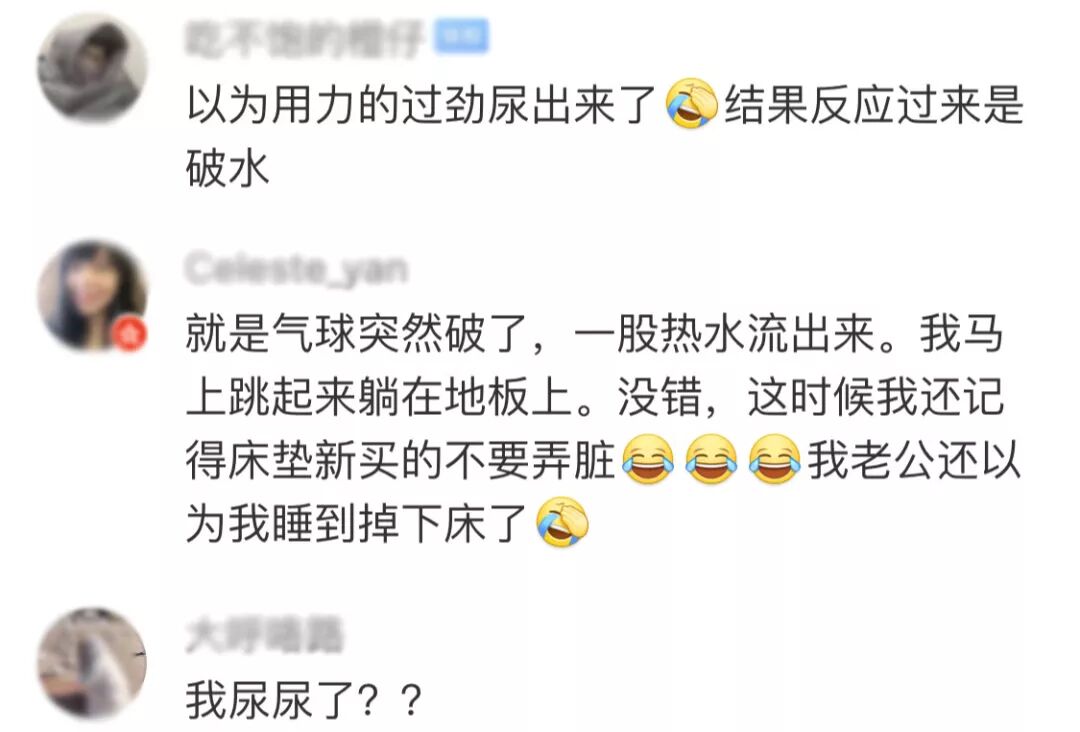Tap the facepalm emoji after 掉下床了
This screenshot has width=1080, height=732.
tap(563, 523)
